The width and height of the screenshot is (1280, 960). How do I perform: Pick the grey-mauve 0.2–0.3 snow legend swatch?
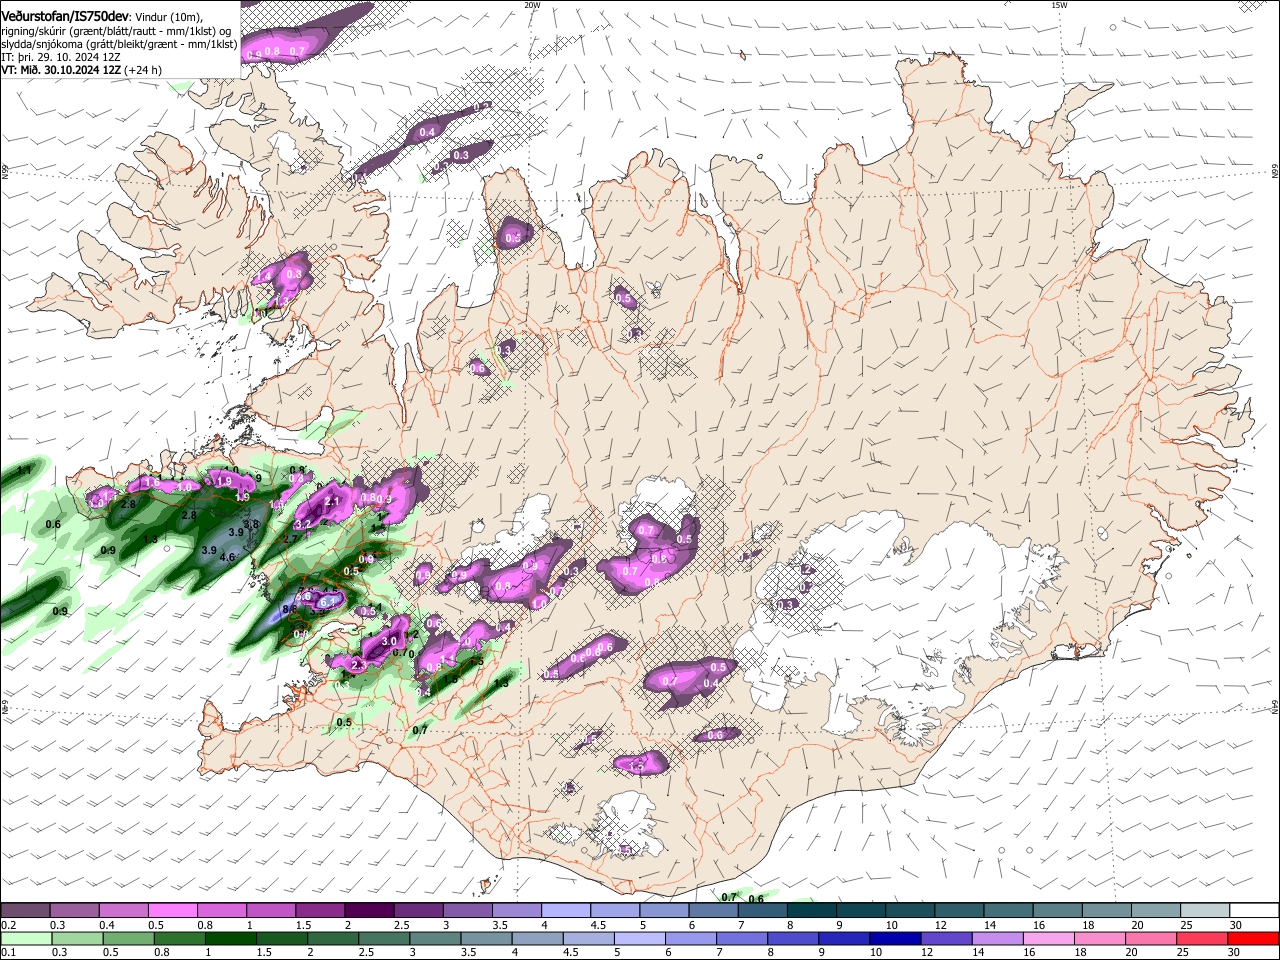tap(25, 911)
